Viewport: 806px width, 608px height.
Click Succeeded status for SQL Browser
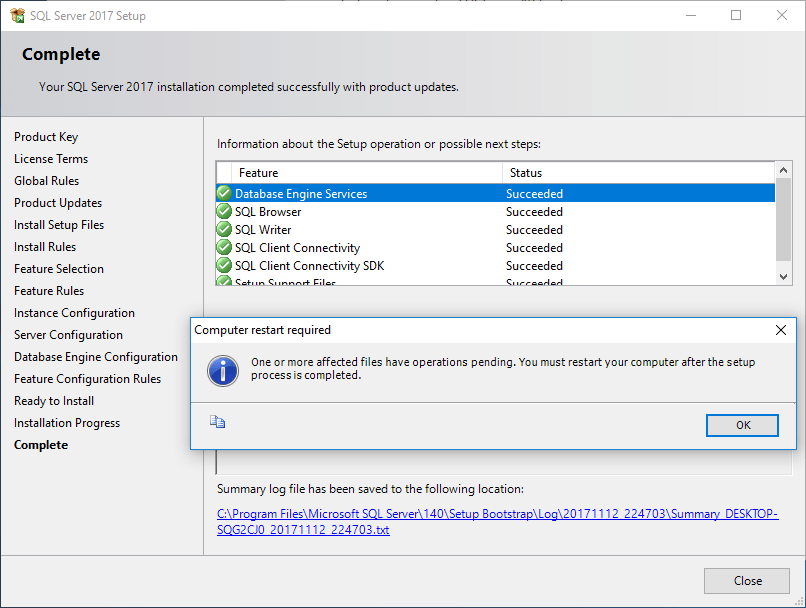pyautogui.click(x=534, y=212)
